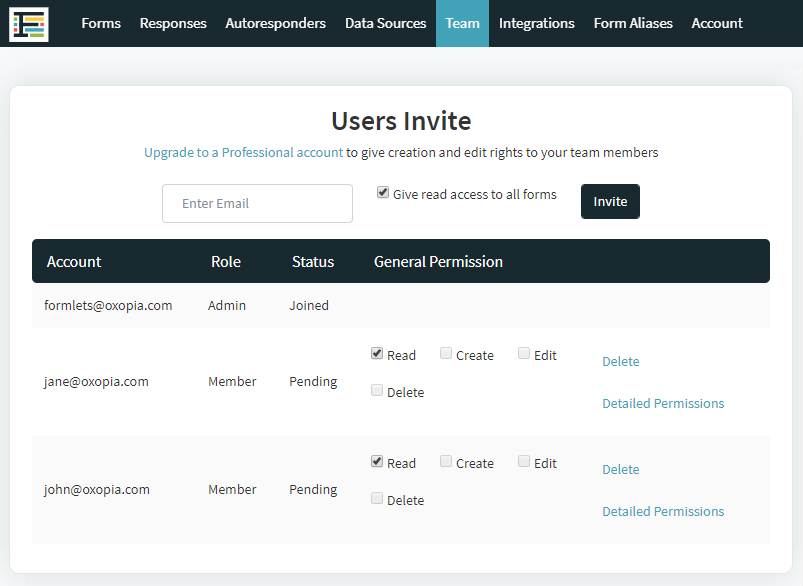Viewport: 803px width, 586px height.
Task: Open Autoresponders in the navigation bar
Action: click(x=276, y=24)
